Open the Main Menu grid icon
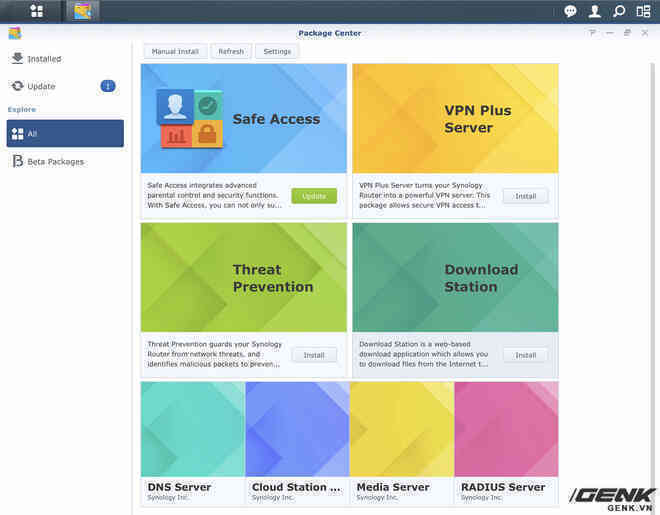660x515 pixels. point(37,11)
